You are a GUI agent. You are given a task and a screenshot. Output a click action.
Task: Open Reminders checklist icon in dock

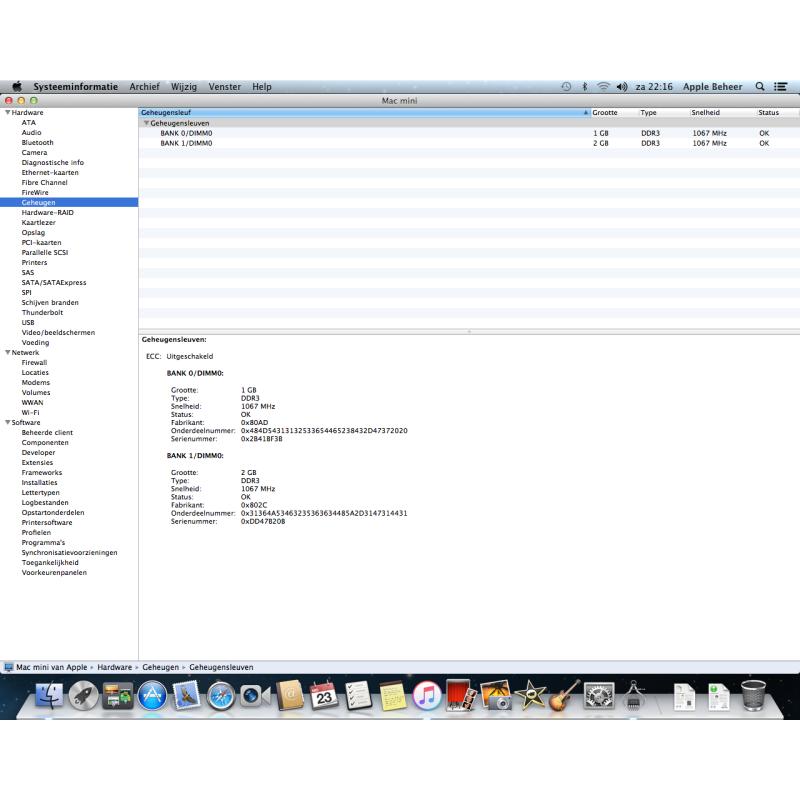pyautogui.click(x=358, y=696)
